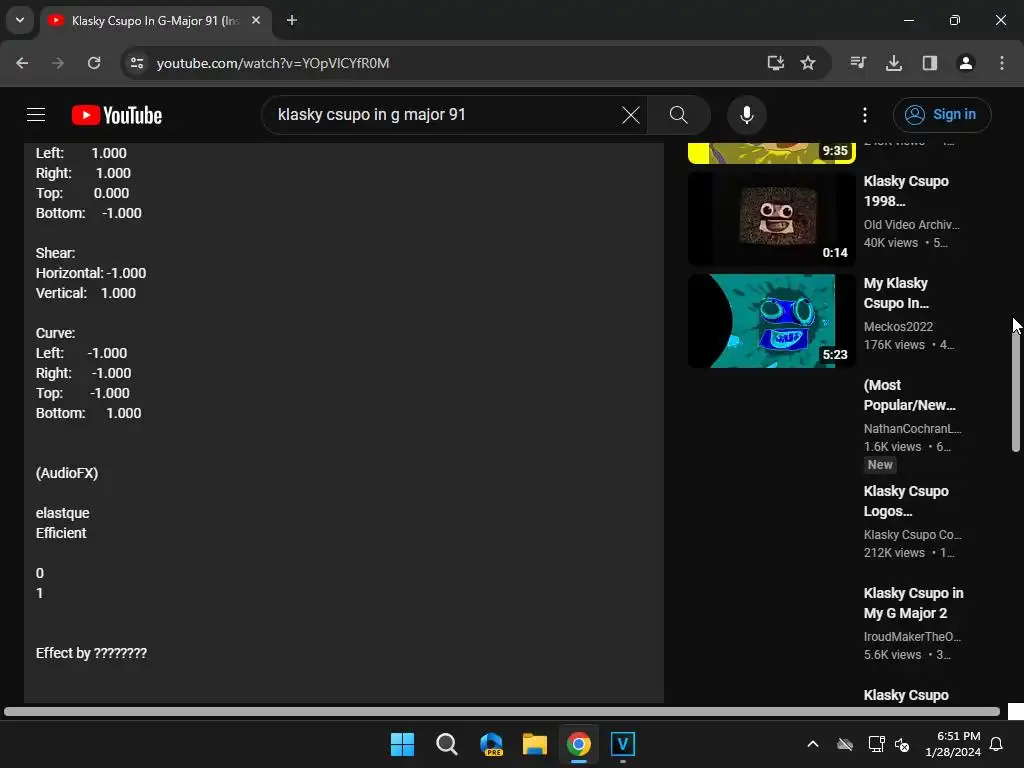Open the 5:23 blue robot thumbnail
The width and height of the screenshot is (1024, 768).
click(x=771, y=321)
